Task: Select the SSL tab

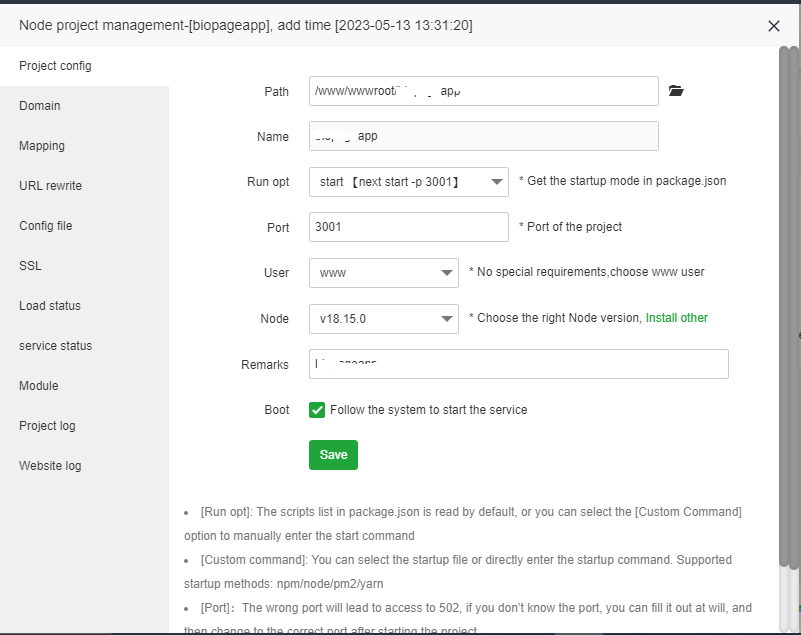Action: click(x=30, y=266)
